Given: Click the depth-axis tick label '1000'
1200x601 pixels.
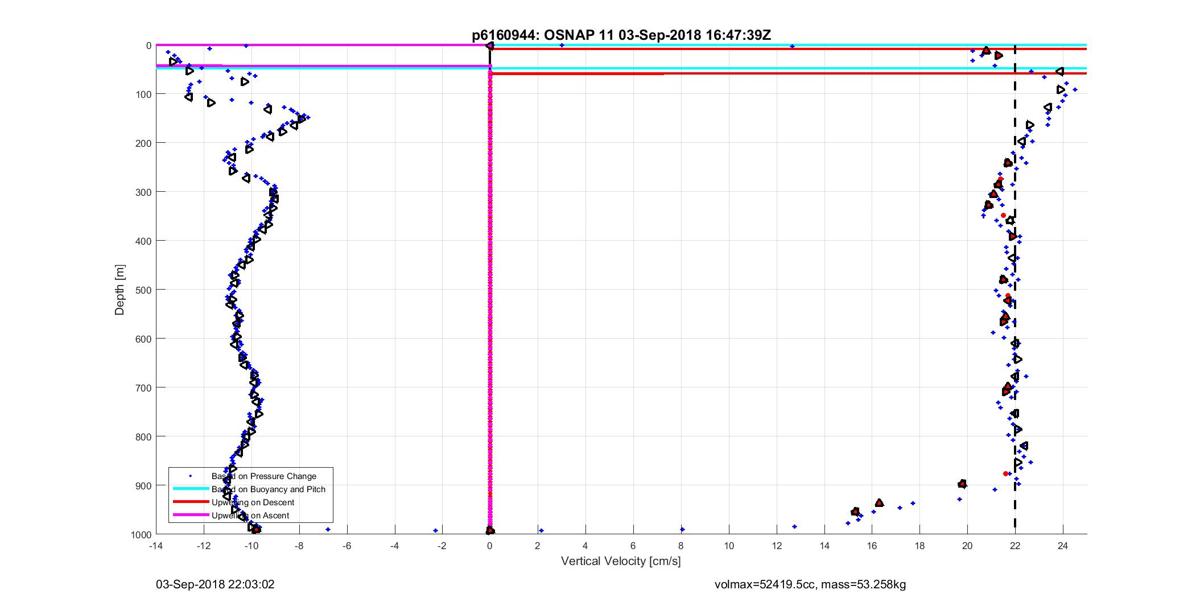Looking at the screenshot, I should coord(139,535).
